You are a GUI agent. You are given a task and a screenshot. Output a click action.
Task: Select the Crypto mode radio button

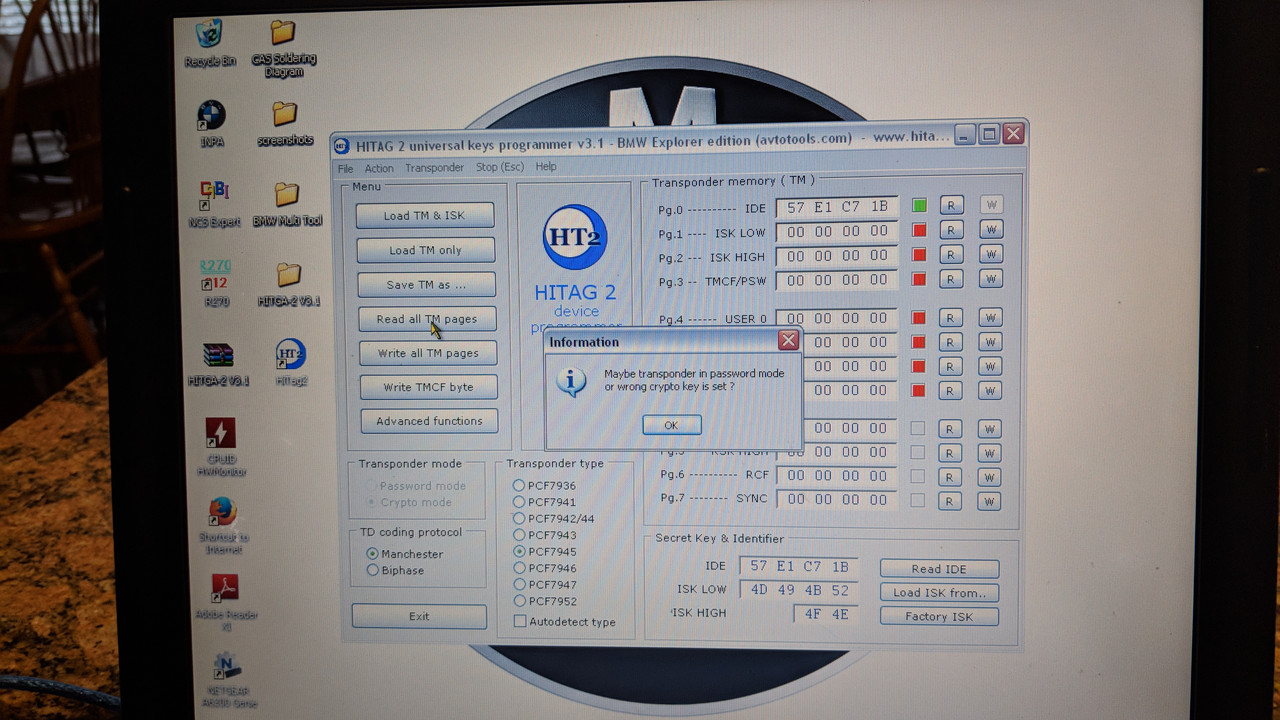coord(409,502)
